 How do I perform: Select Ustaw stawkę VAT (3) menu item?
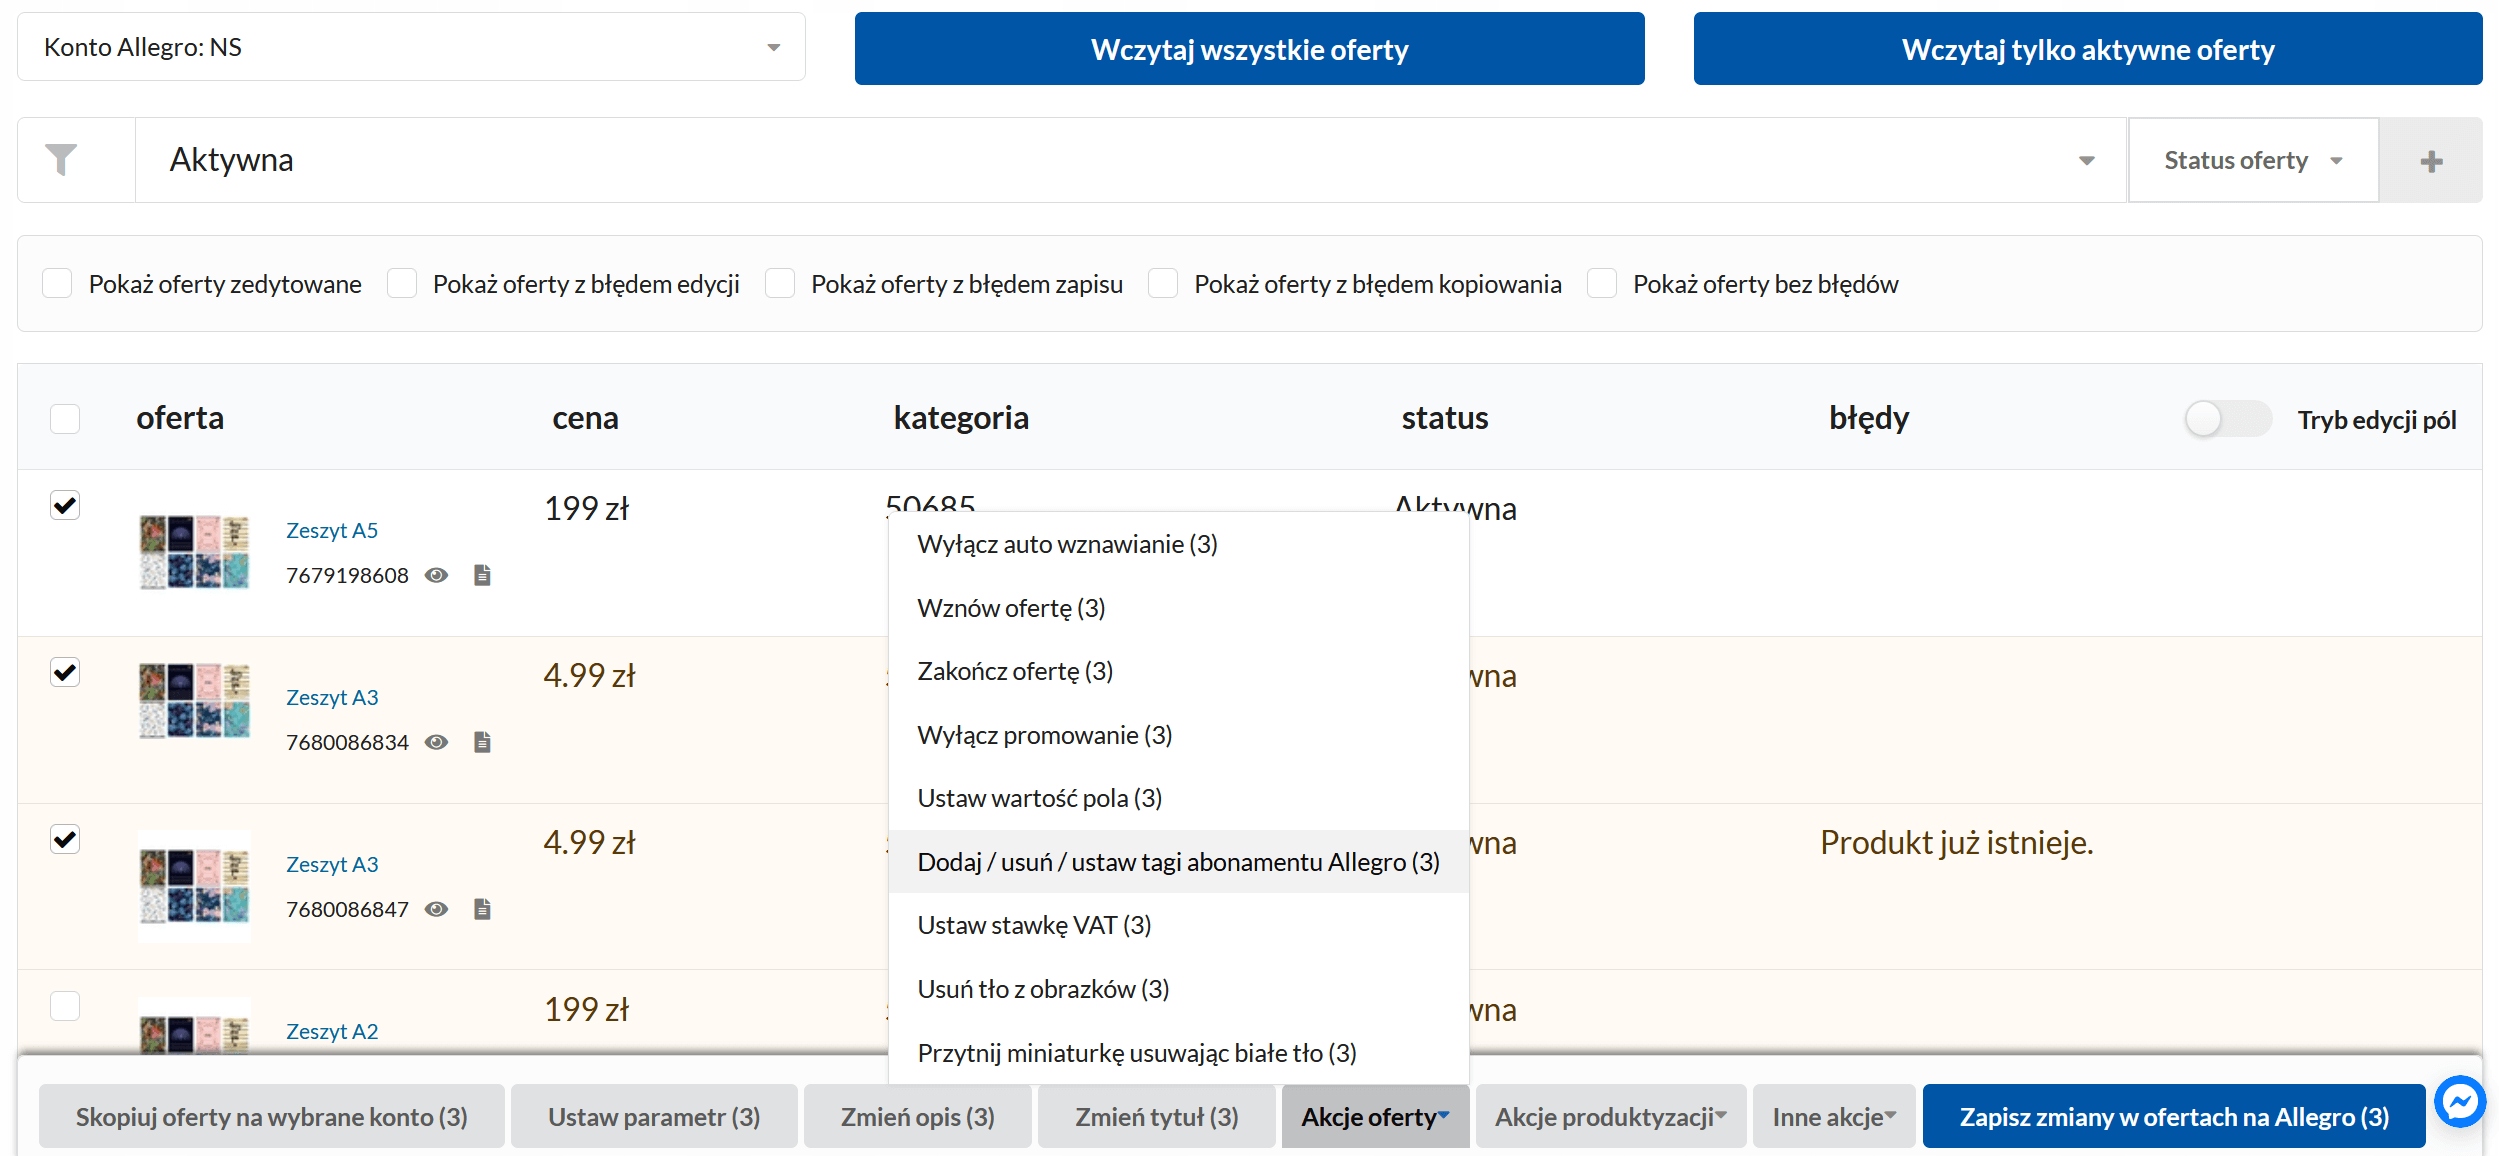coord(1034,925)
